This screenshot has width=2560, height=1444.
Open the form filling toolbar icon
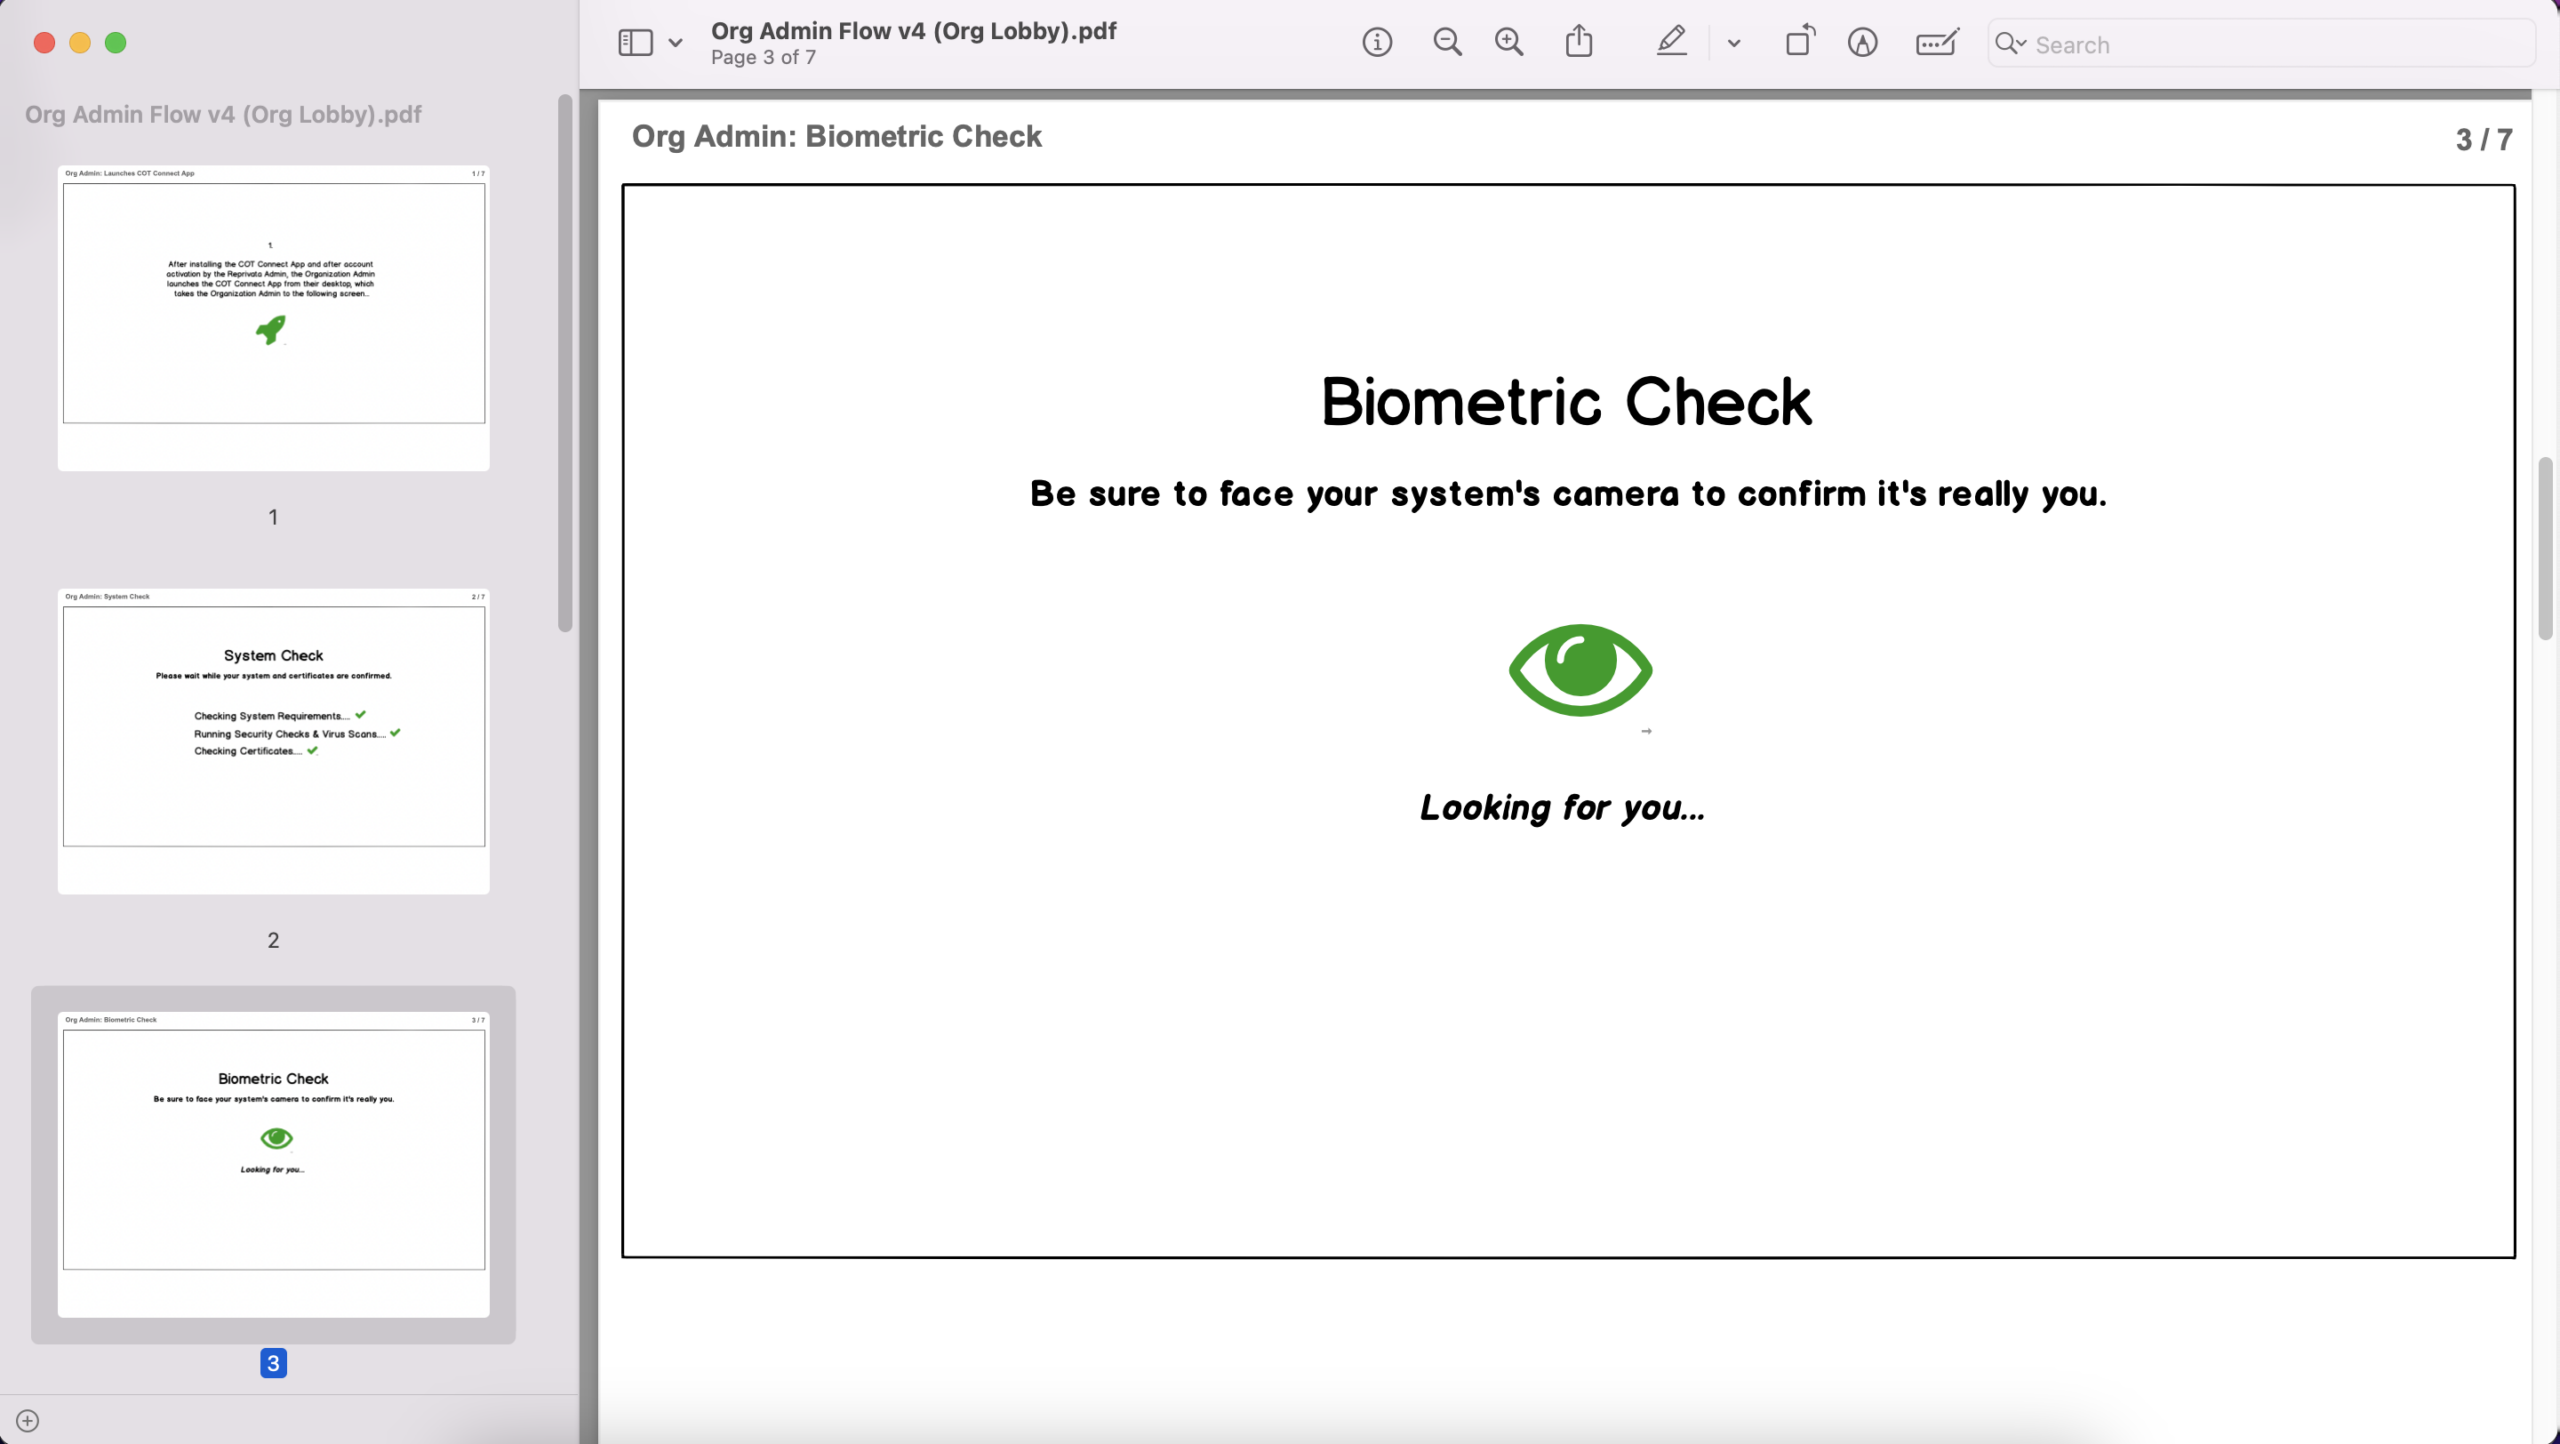tap(1937, 43)
